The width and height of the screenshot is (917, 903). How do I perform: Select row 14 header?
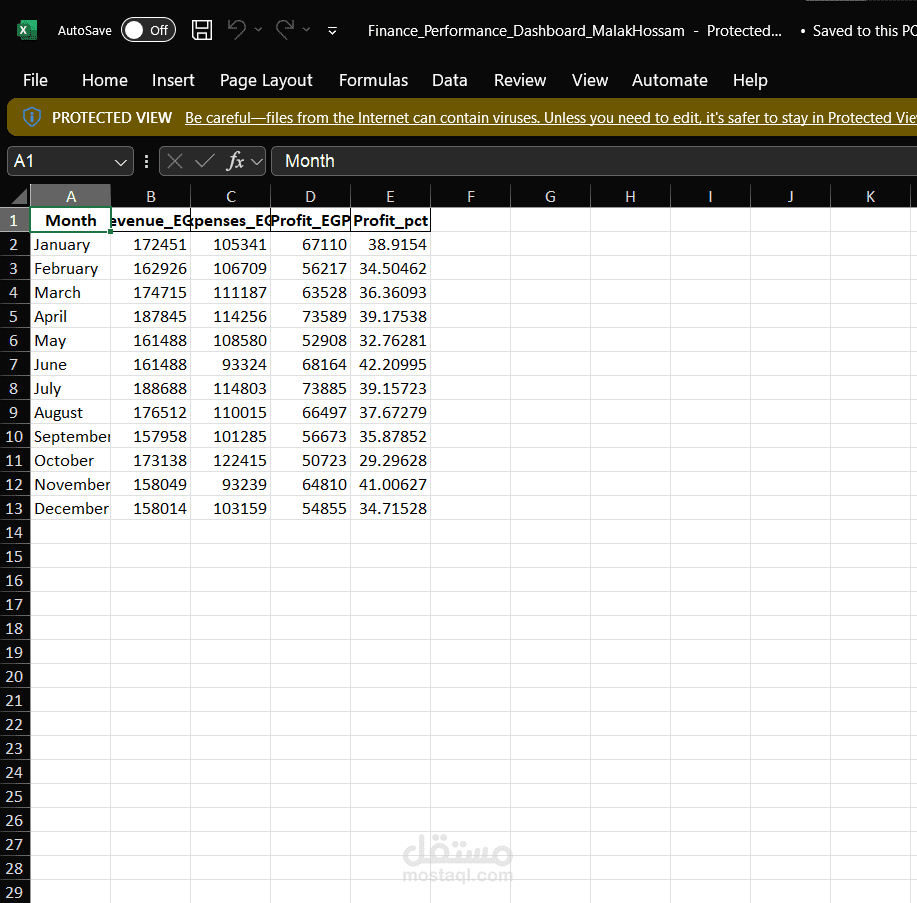15,532
